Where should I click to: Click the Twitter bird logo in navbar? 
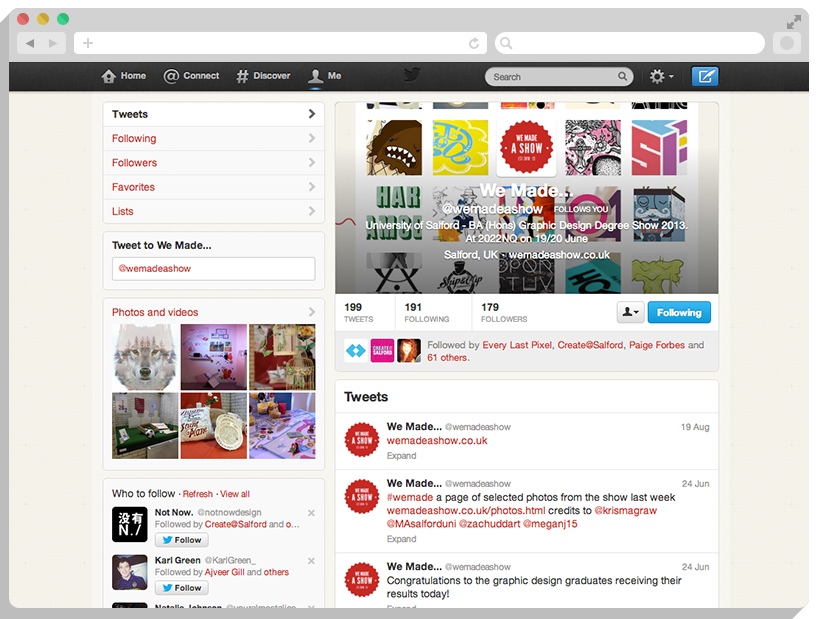[x=411, y=75]
